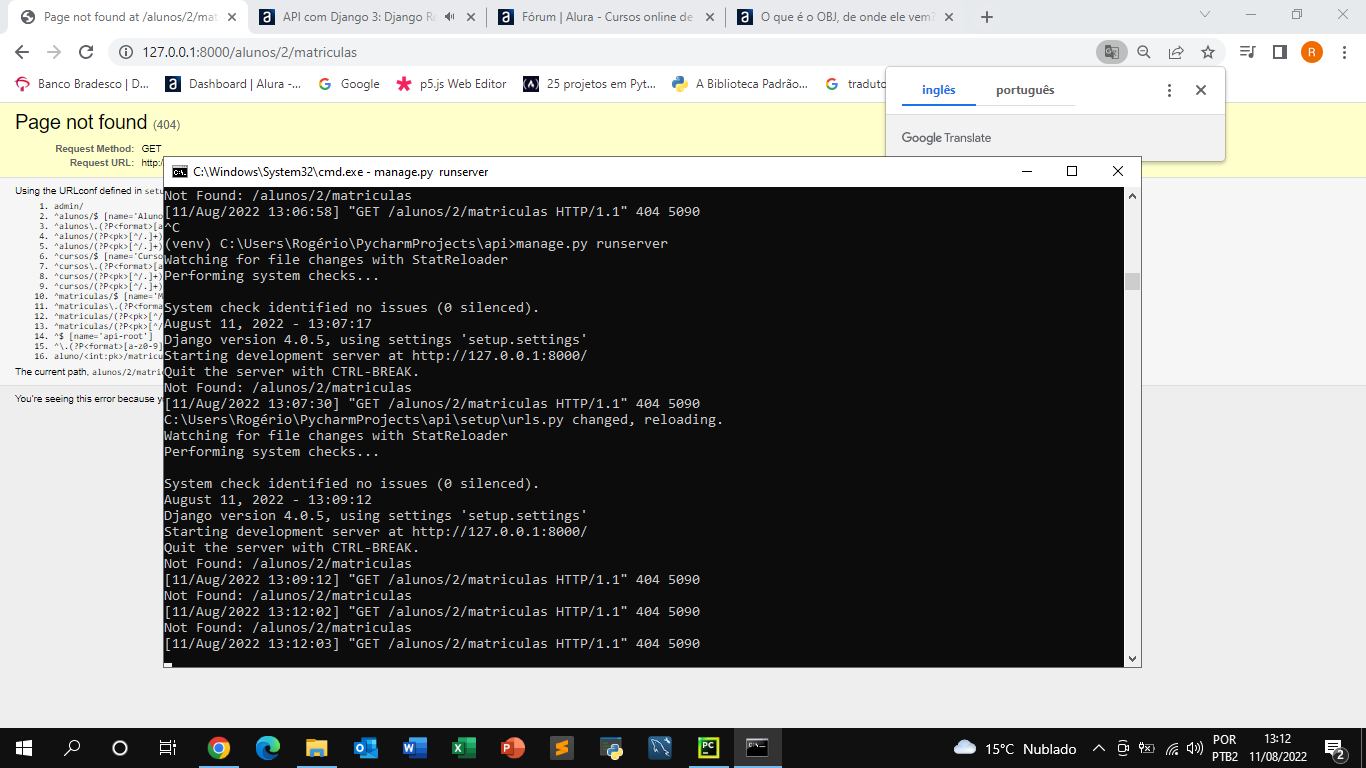Viewport: 1366px width, 768px height.
Task: Close the 'Page not found' tab
Action: [x=230, y=17]
